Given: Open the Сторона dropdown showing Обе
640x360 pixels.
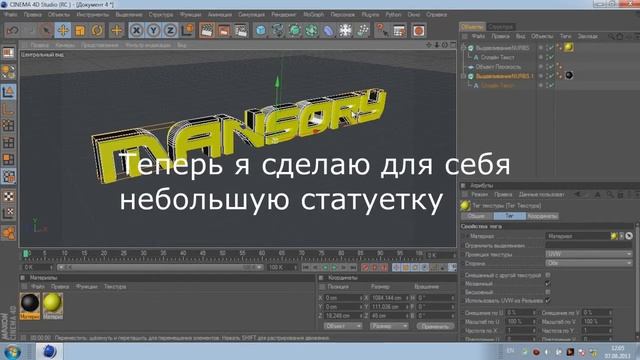Looking at the screenshot, I should pyautogui.click(x=589, y=263).
